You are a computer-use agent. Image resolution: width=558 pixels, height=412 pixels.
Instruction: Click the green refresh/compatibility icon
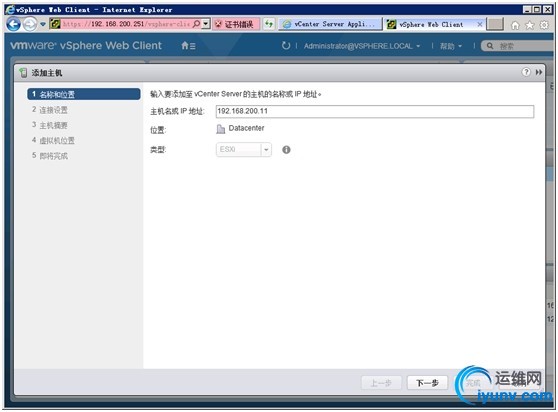(x=269, y=24)
